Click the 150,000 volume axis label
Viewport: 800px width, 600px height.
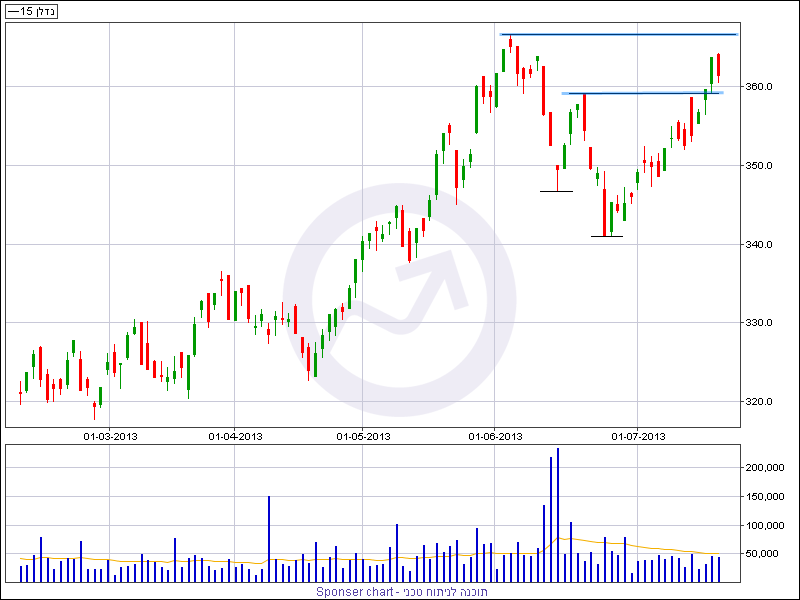click(765, 496)
